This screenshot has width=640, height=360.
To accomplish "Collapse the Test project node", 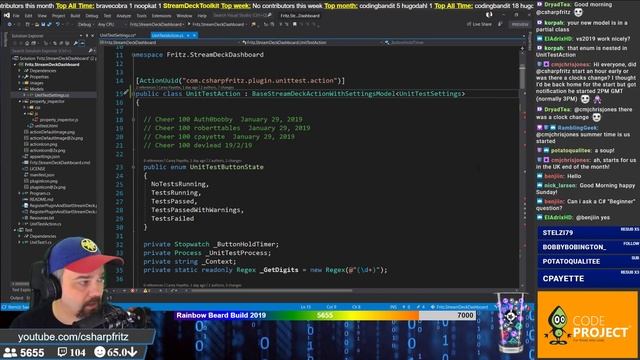I will 15,230.
